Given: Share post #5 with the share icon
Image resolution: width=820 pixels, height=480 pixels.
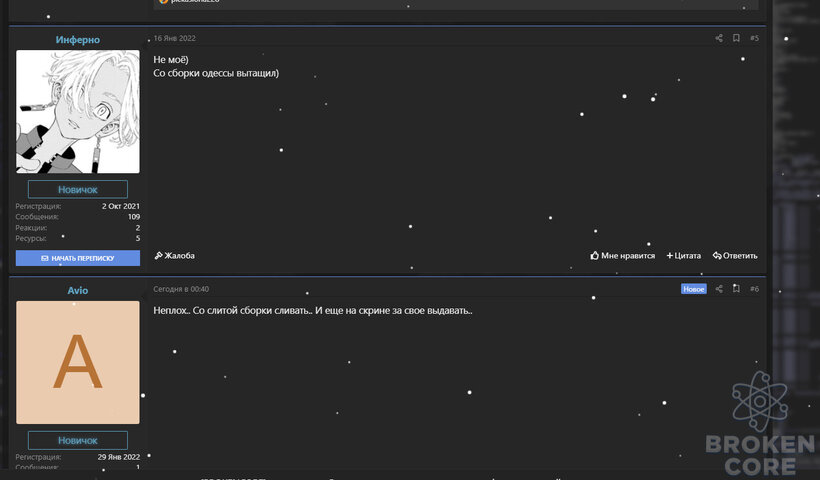Looking at the screenshot, I should pyautogui.click(x=719, y=38).
